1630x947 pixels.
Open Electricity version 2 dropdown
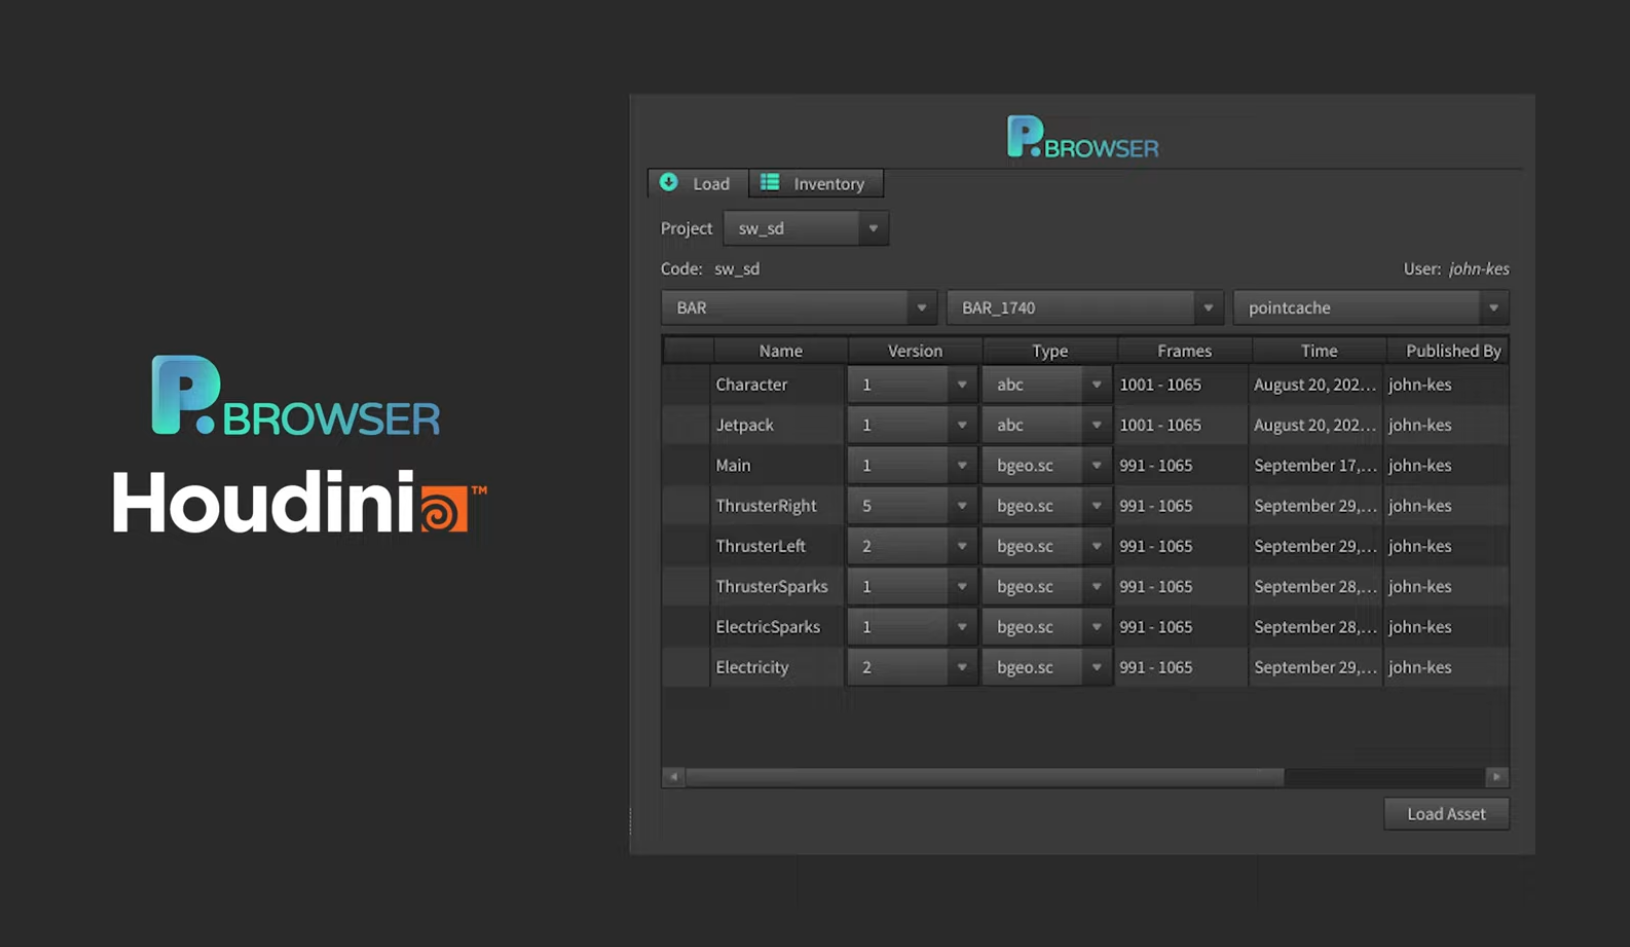click(912, 667)
